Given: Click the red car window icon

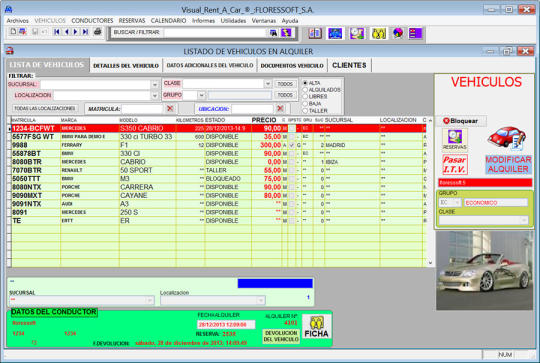Looking at the screenshot, I should pyautogui.click(x=9, y=51).
